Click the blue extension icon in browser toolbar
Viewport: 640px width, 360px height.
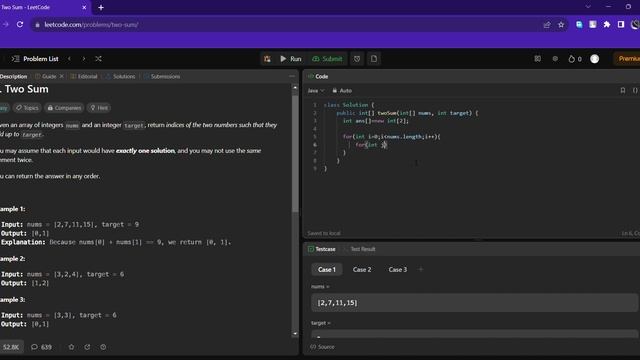point(579,24)
